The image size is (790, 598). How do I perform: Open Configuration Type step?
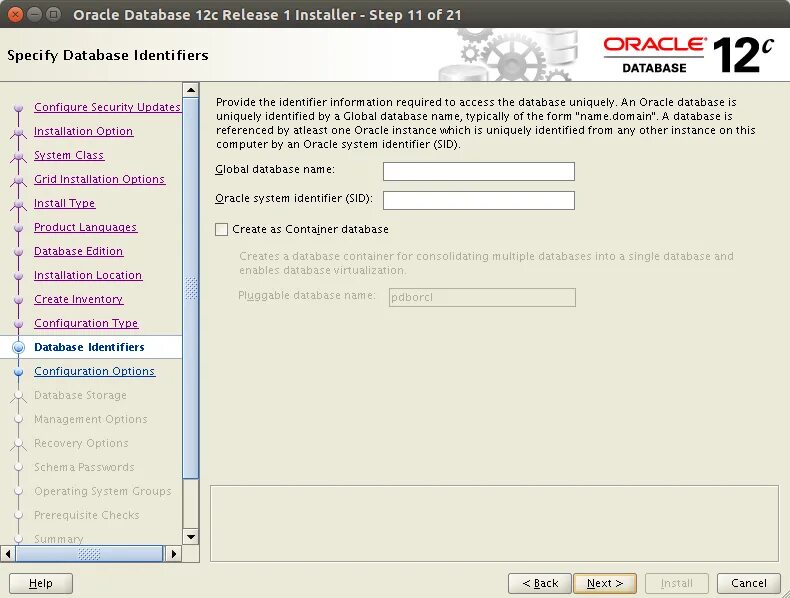coord(86,323)
